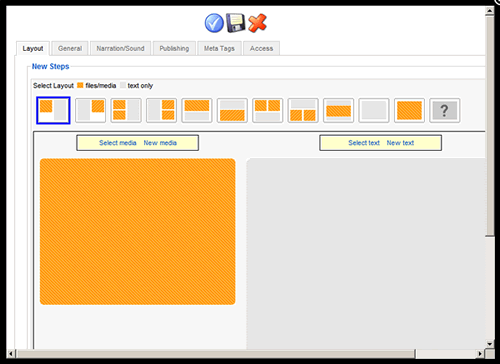Viewport: 500px width, 364px height.
Task: Click the Select media link
Action: 118,143
